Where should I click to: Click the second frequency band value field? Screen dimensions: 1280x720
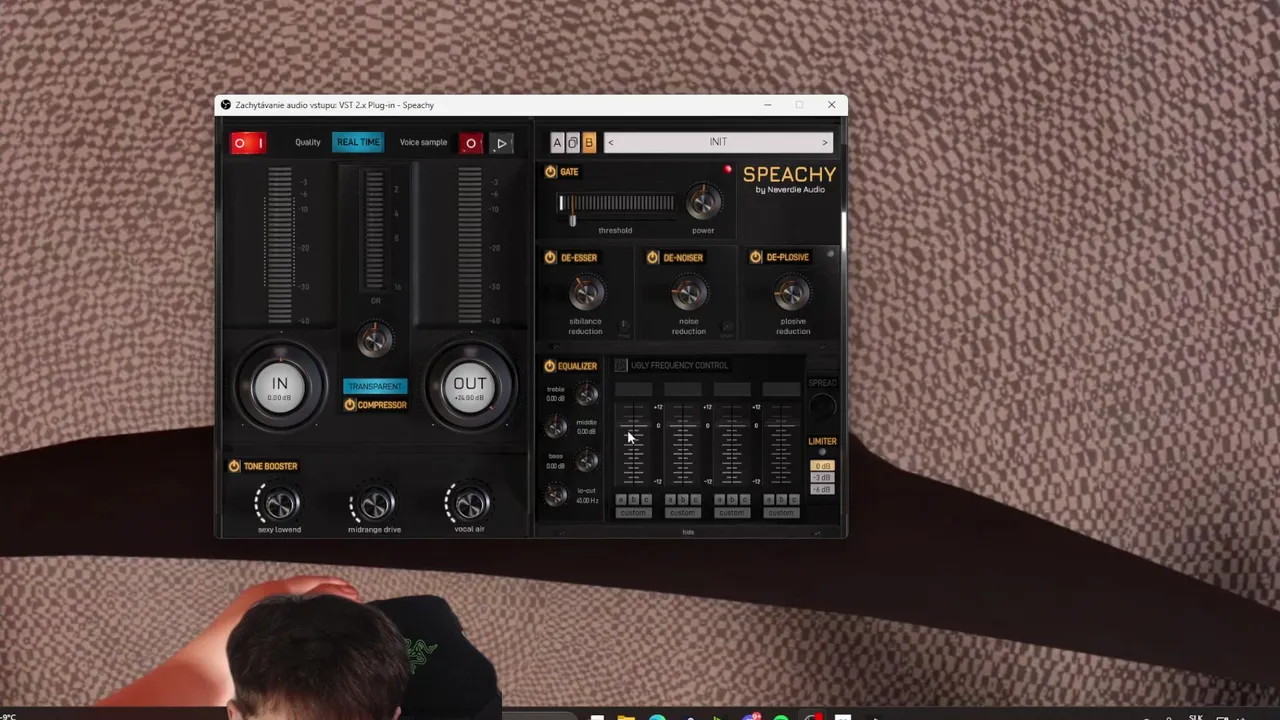[683, 389]
